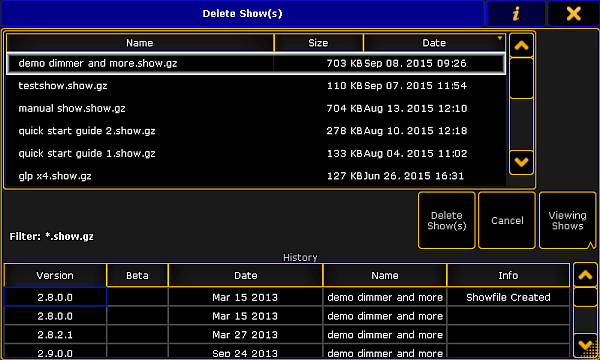This screenshot has height=360, width=600.
Task: Open the info help icon
Action: click(515, 14)
